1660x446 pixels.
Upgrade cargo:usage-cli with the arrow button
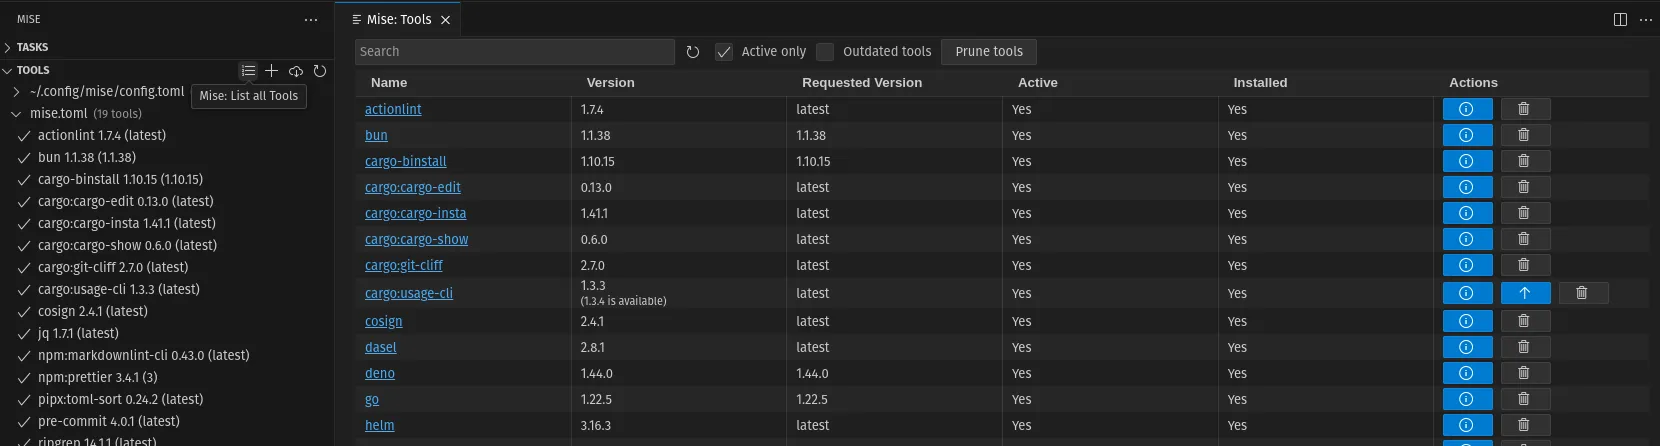click(x=1525, y=293)
